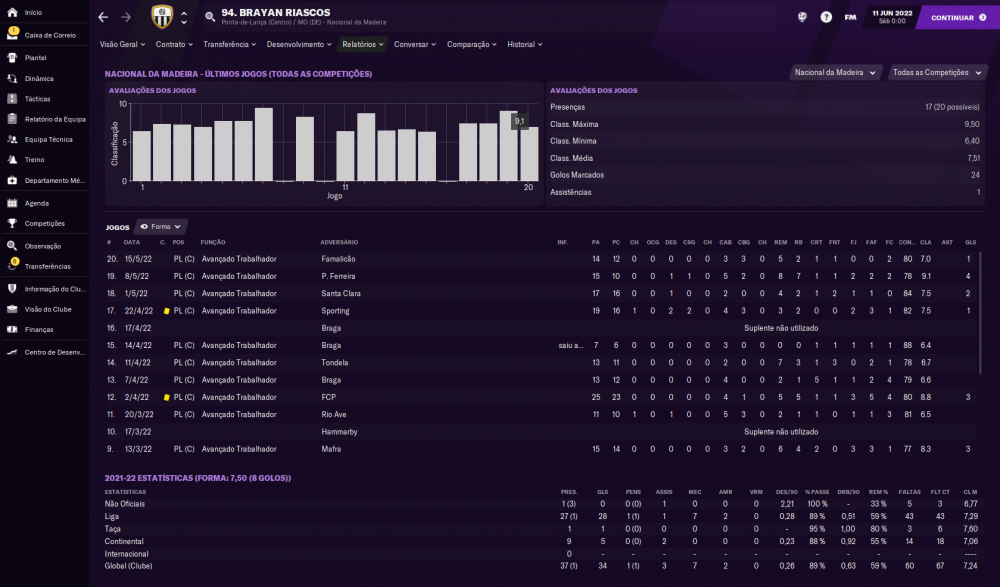The height and width of the screenshot is (587, 1000).
Task: Select the Continental statistics row
Action: click(541, 541)
